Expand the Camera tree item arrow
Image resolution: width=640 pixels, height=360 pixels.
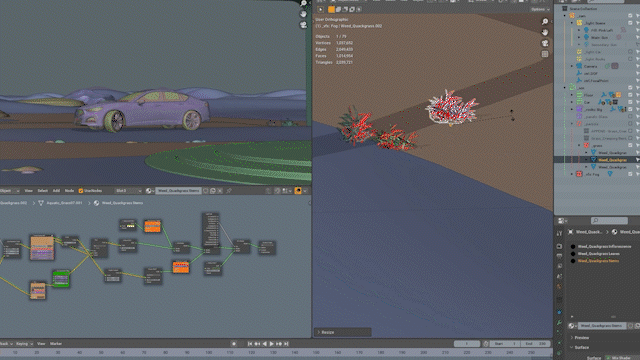[x=572, y=66]
